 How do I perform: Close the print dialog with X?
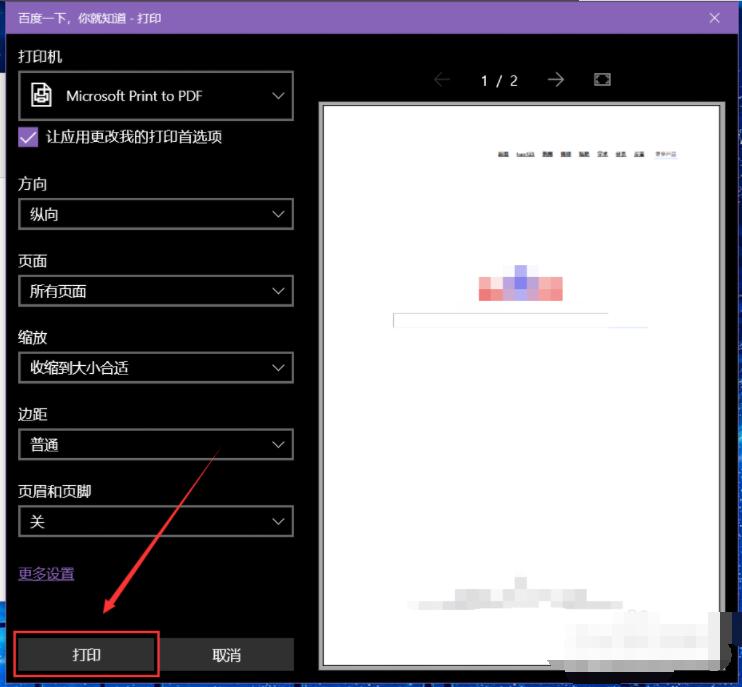[x=714, y=18]
